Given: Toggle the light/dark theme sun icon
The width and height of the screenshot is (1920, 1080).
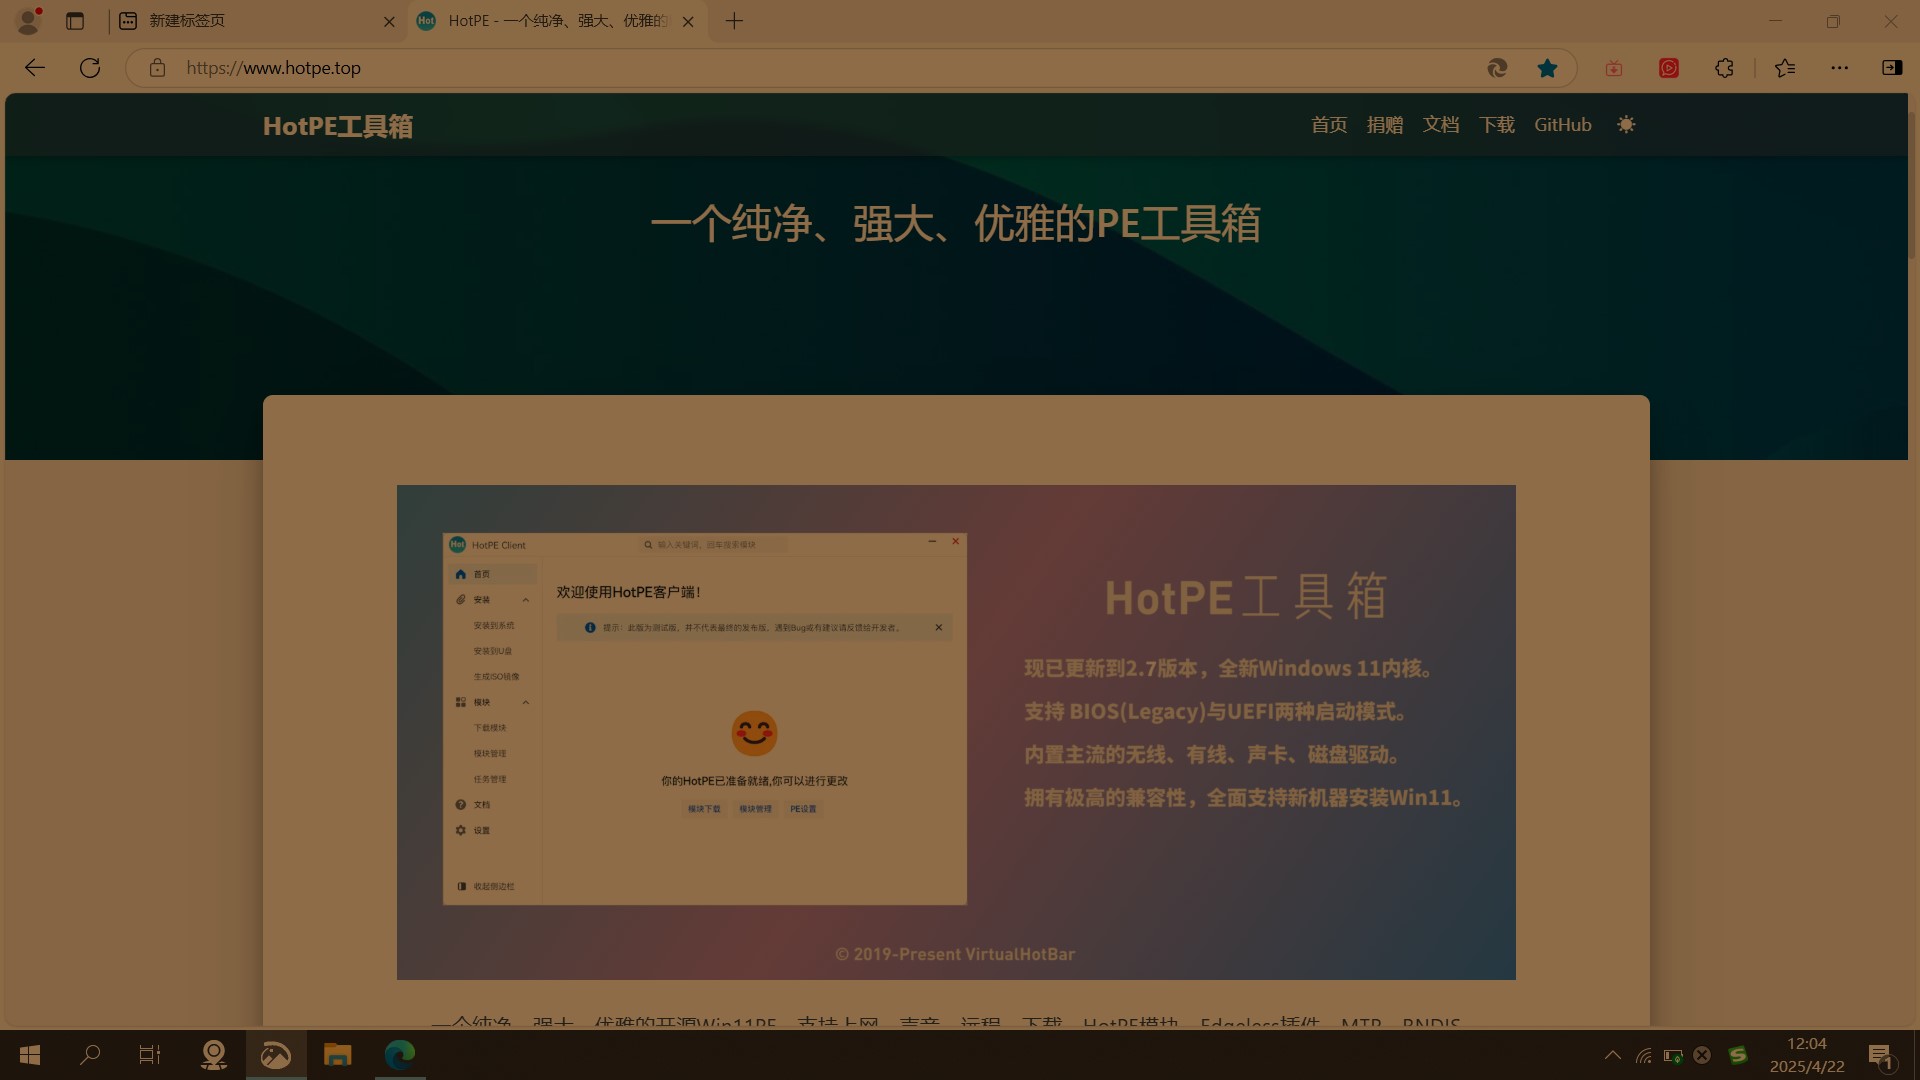Looking at the screenshot, I should coord(1626,125).
